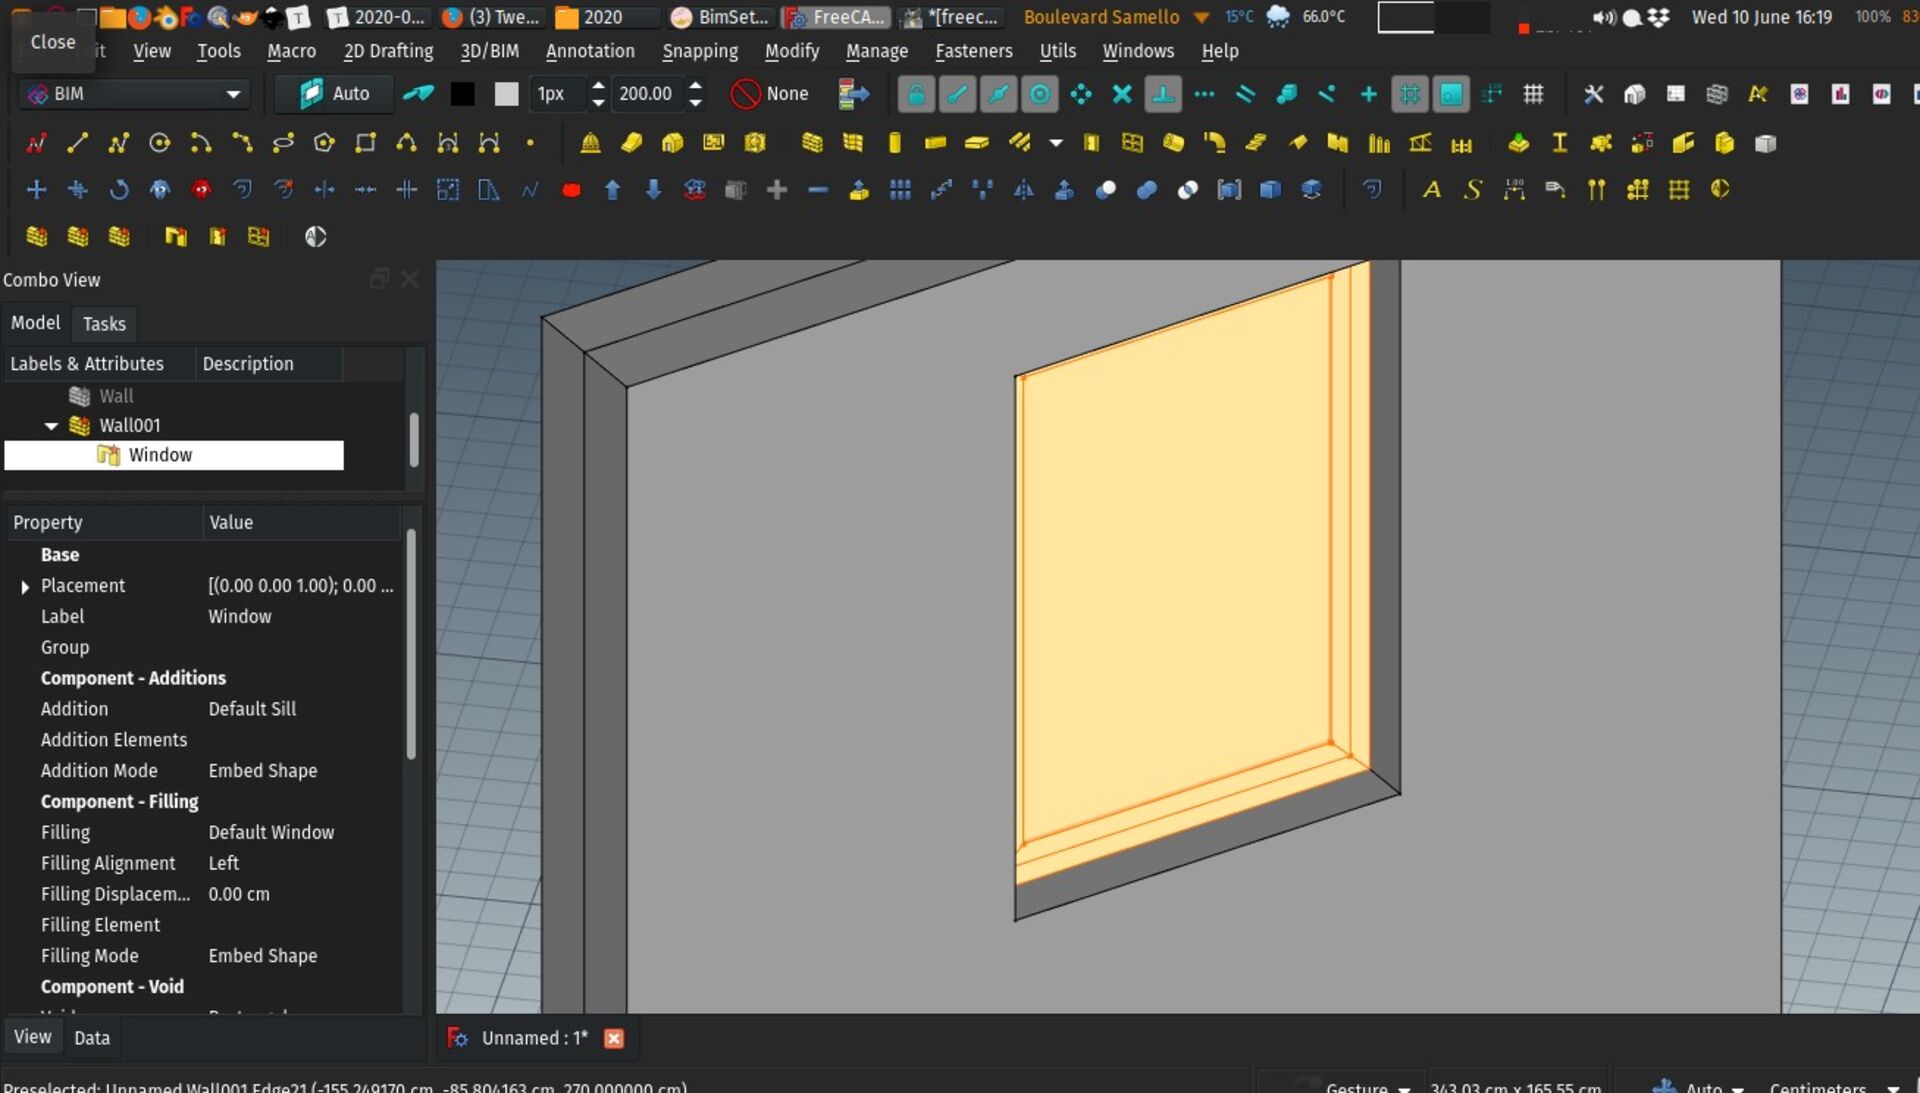Switch to the Data properties tab

92,1038
